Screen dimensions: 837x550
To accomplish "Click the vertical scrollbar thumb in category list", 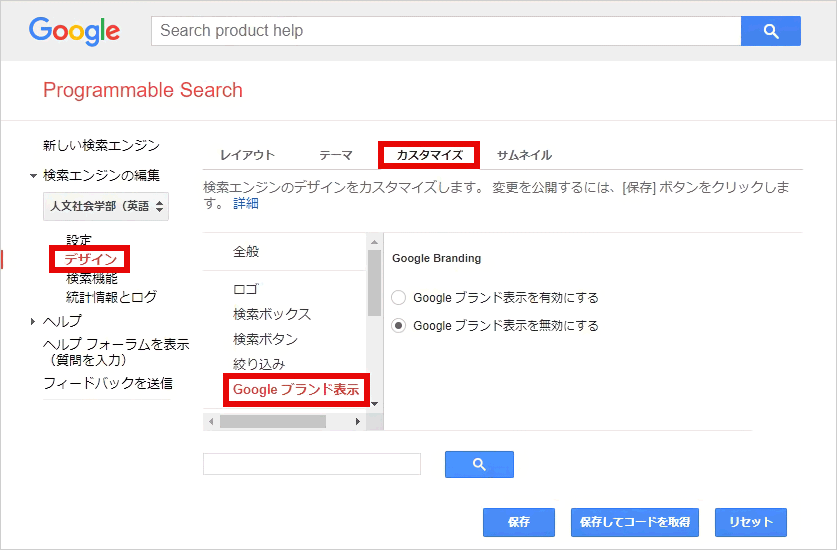I will click(374, 283).
